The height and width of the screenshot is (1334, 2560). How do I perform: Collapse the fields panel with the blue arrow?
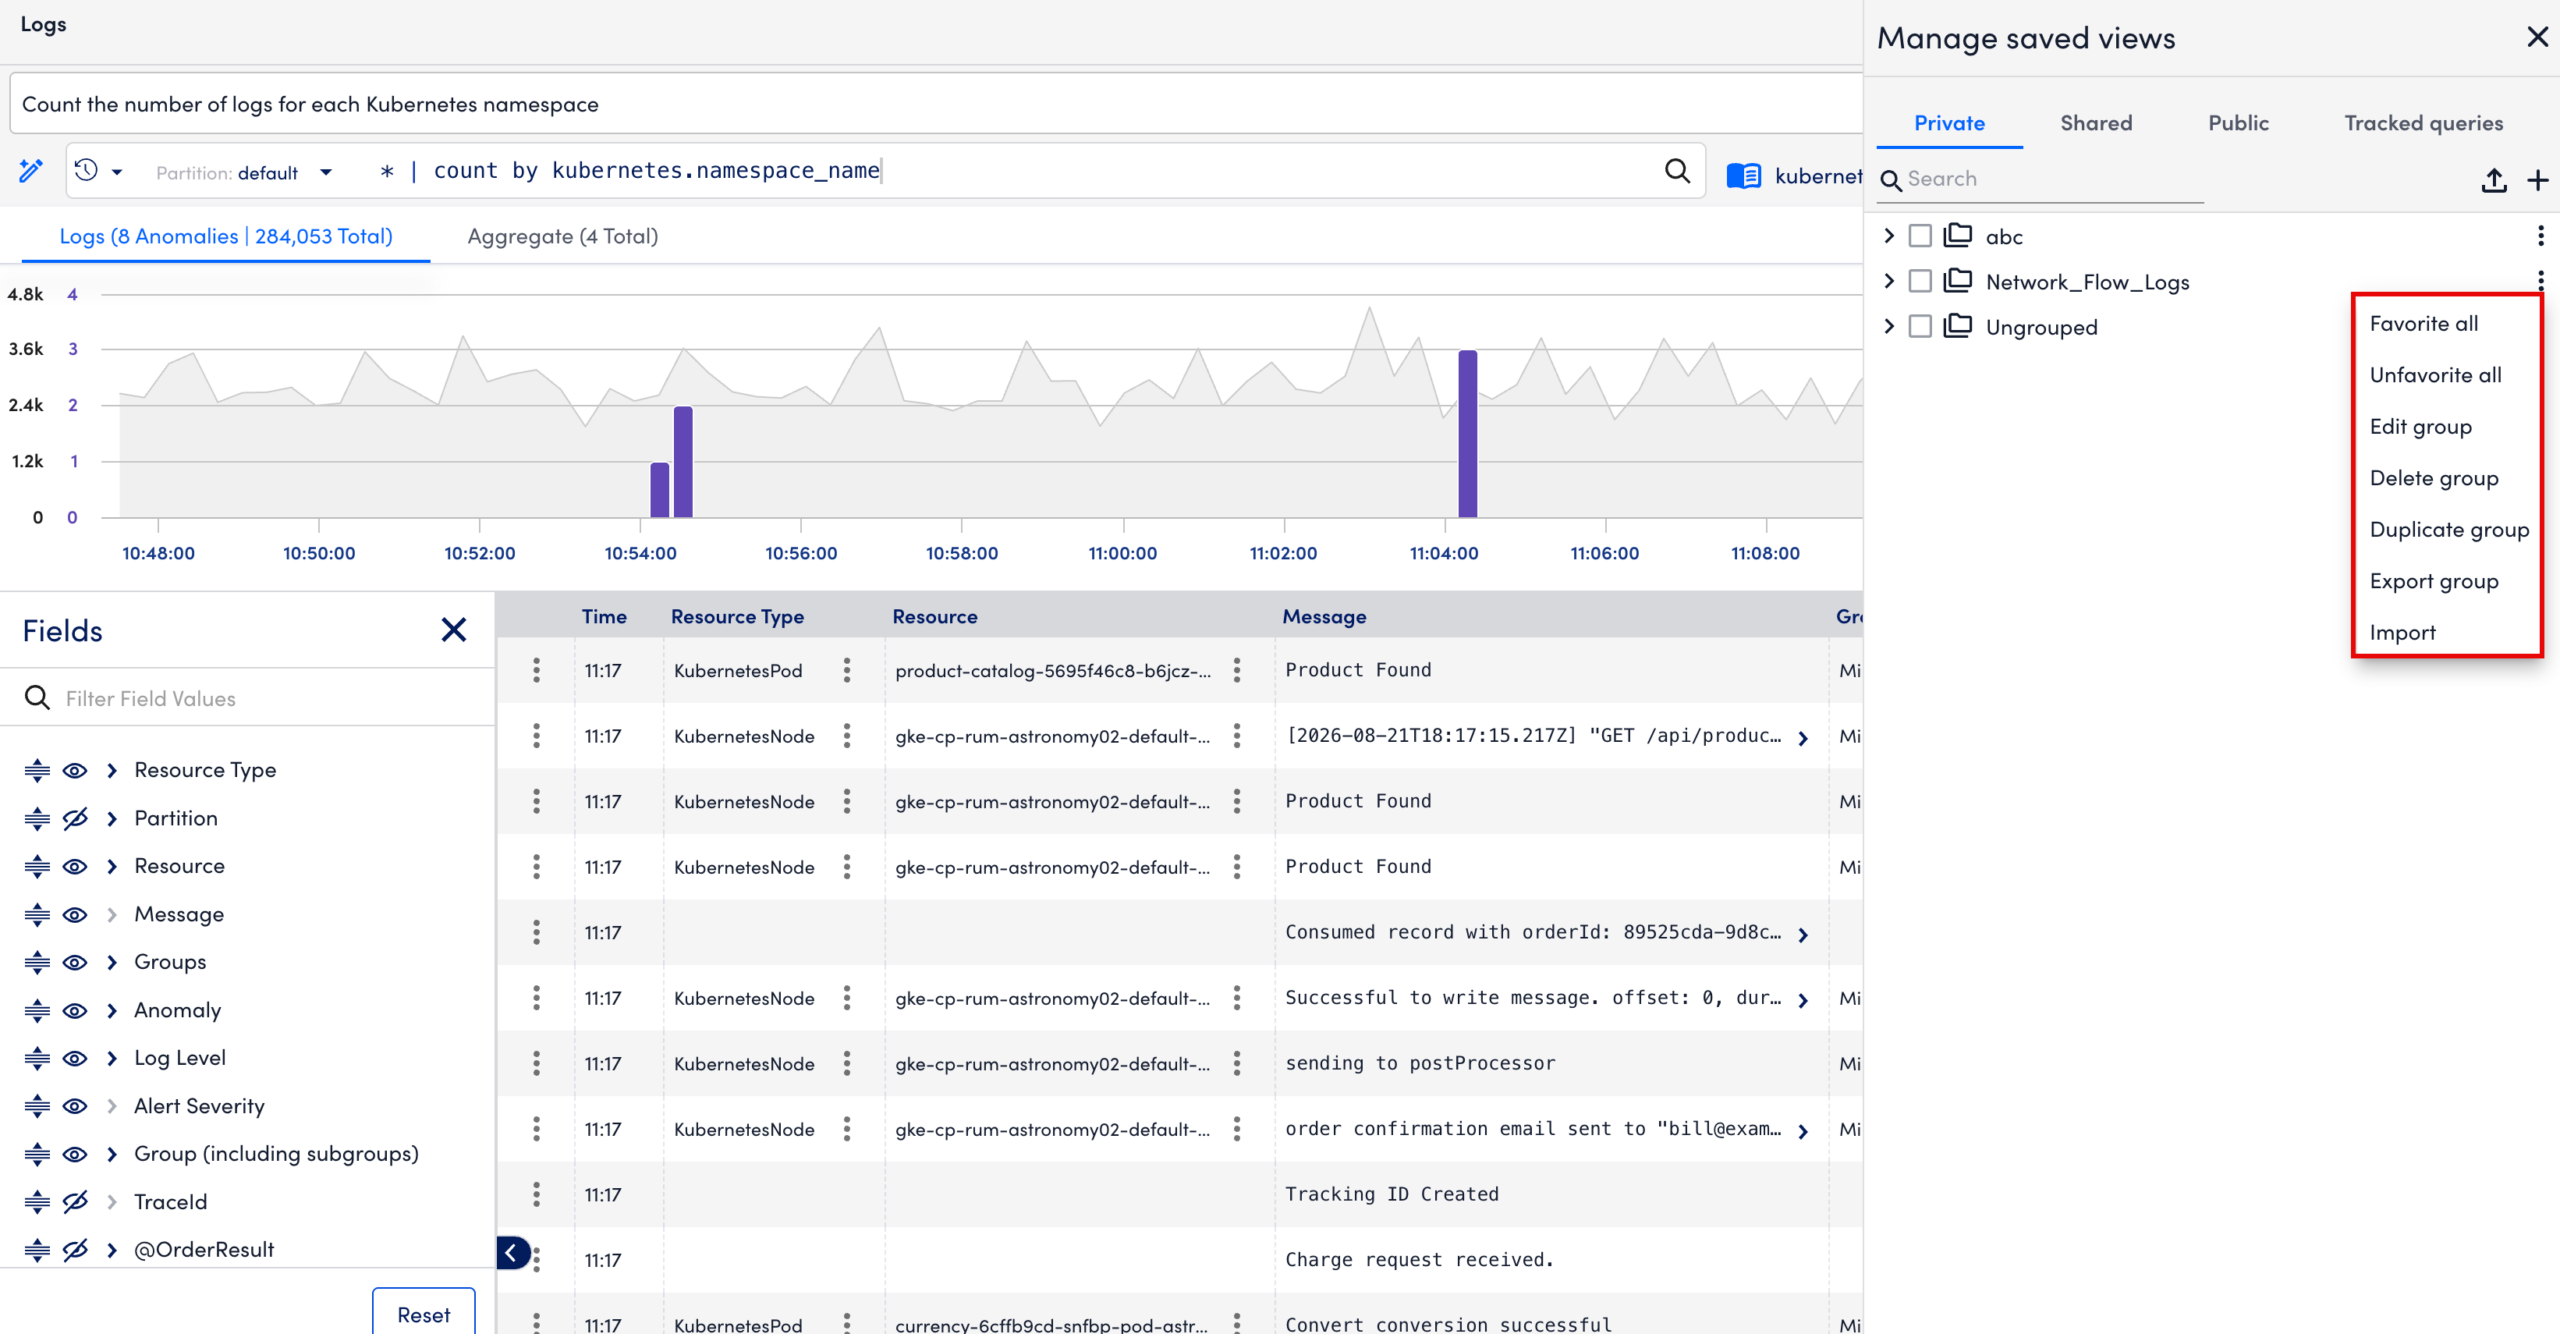(512, 1252)
